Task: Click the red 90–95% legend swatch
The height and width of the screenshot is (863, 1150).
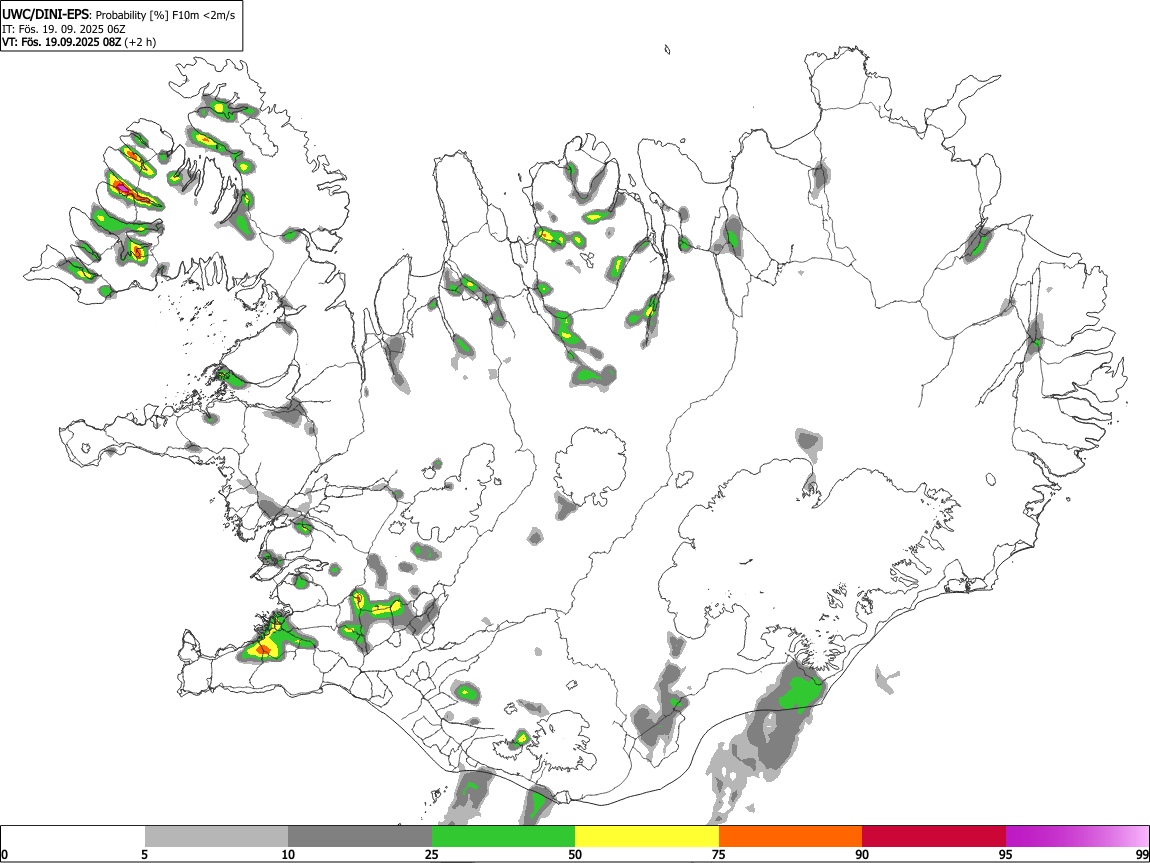Action: click(934, 837)
